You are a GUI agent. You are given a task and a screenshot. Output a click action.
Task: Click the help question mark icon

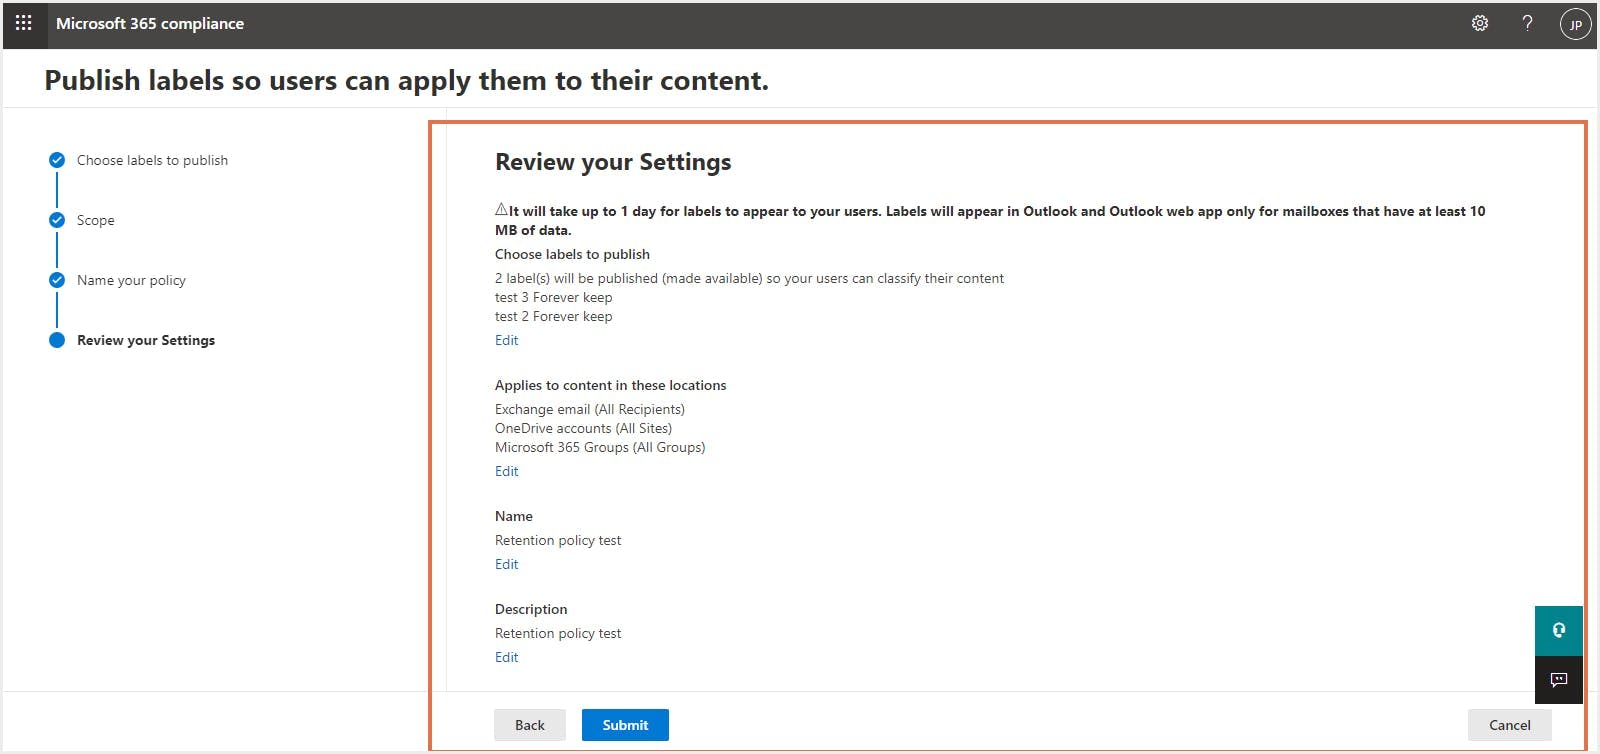tap(1527, 23)
